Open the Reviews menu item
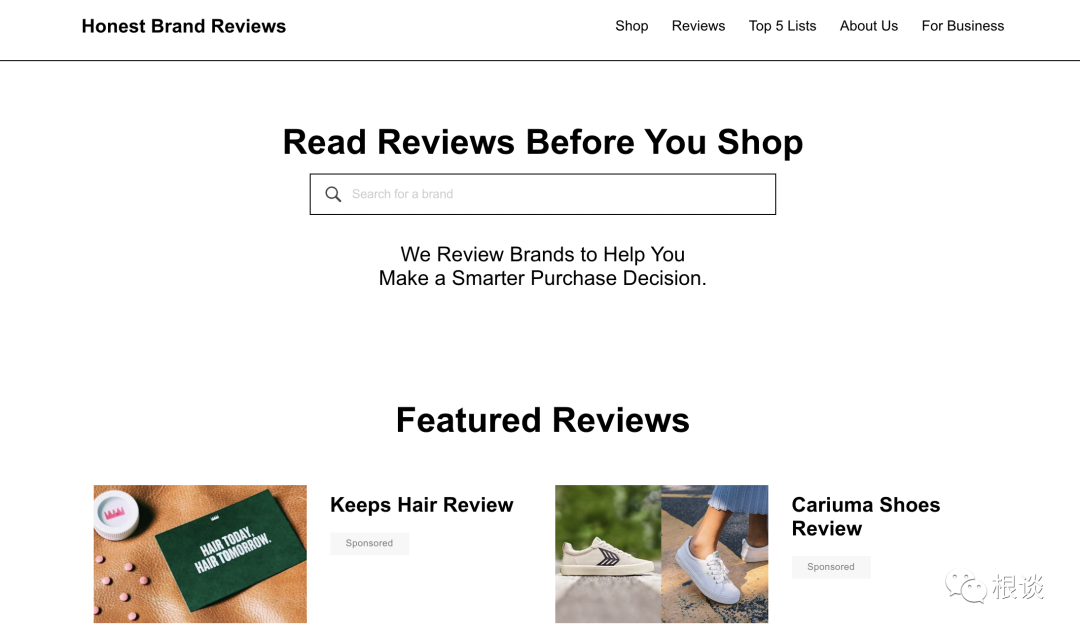This screenshot has width=1080, height=635. click(698, 26)
